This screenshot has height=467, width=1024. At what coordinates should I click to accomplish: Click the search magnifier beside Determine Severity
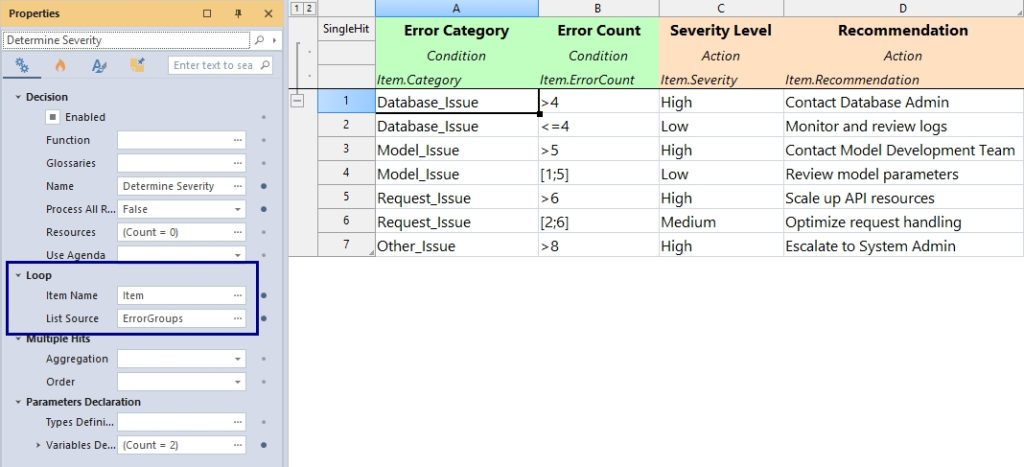tap(259, 40)
